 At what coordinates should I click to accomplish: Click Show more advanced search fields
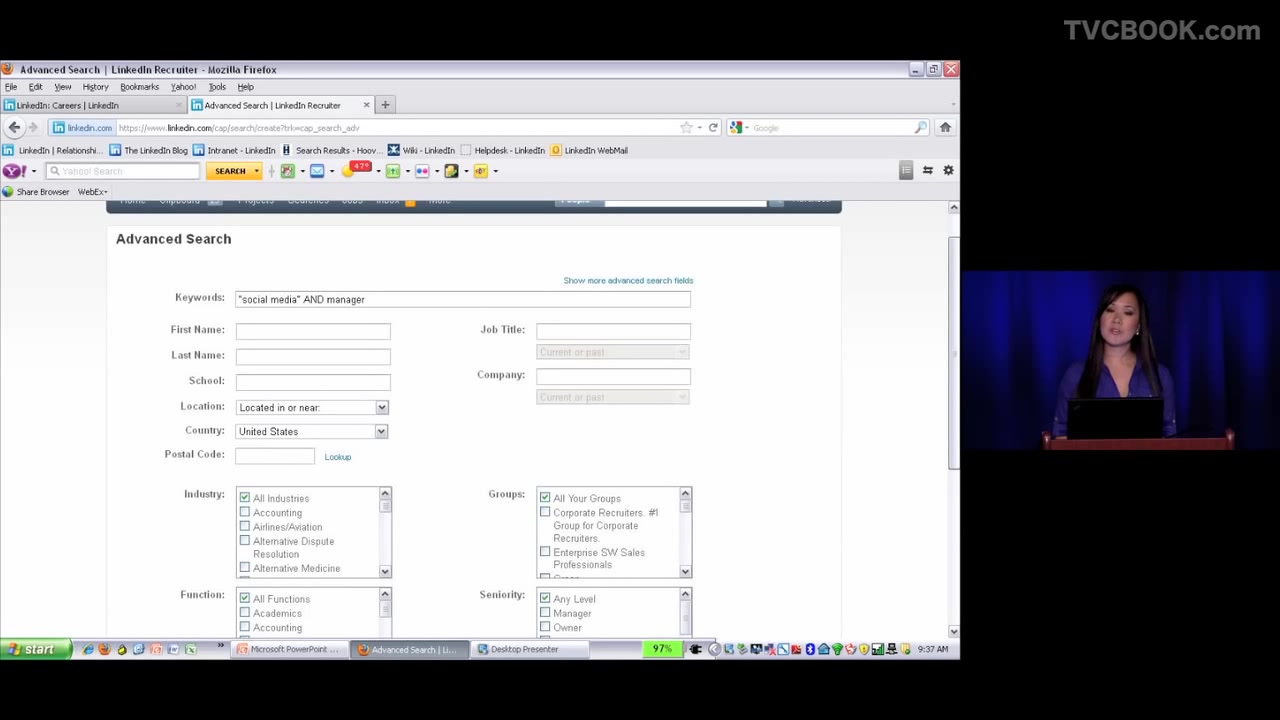pos(628,281)
